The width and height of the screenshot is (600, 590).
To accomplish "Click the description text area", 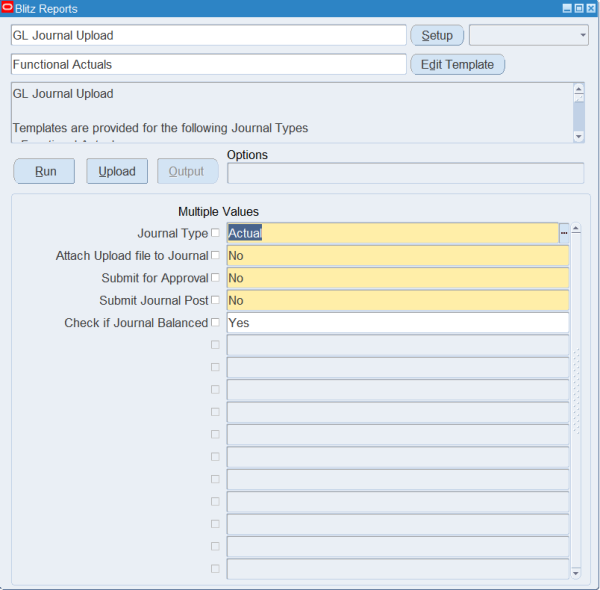I will tap(292, 112).
